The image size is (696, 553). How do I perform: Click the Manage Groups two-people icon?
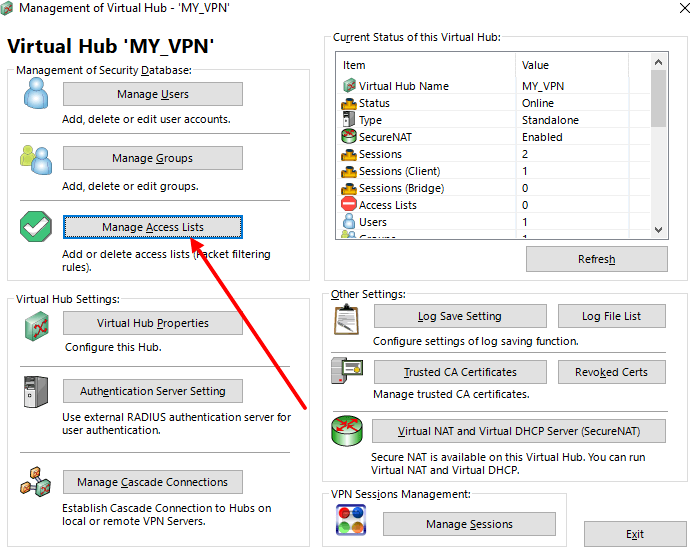point(35,159)
